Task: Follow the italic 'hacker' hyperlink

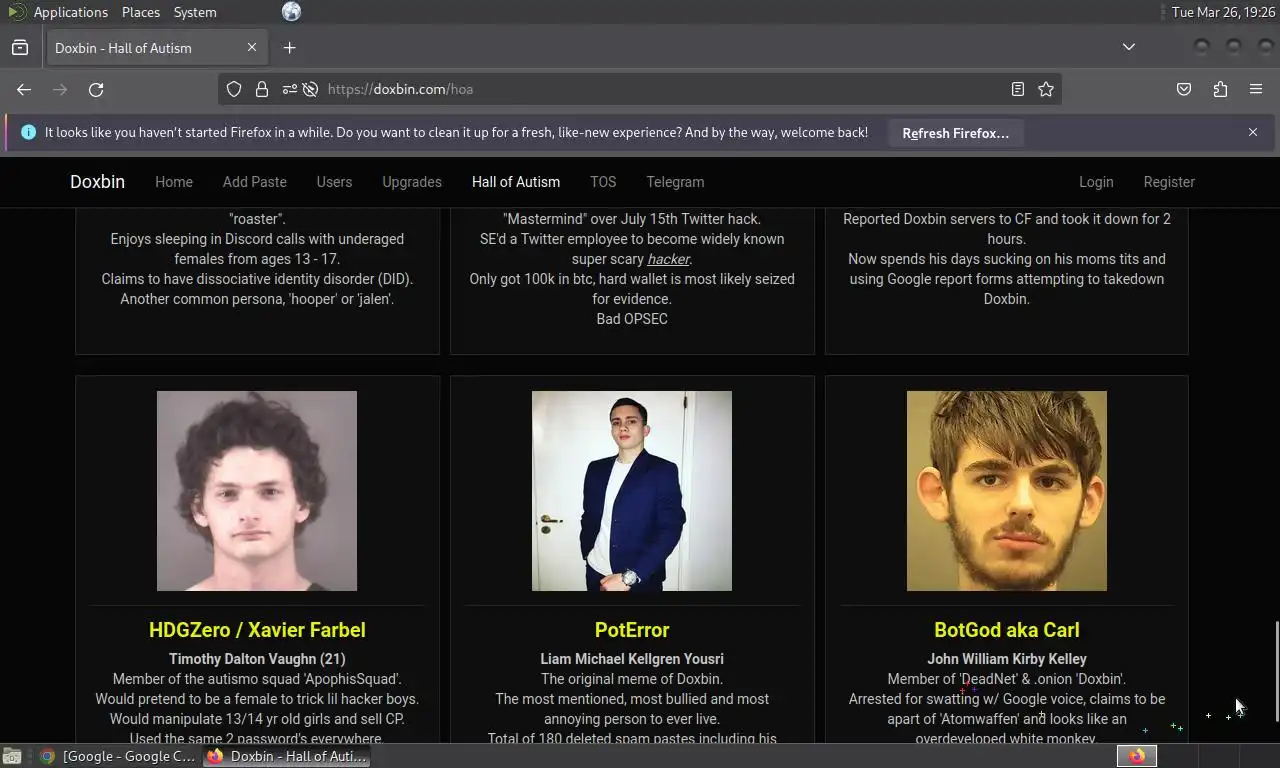Action: coord(668,259)
